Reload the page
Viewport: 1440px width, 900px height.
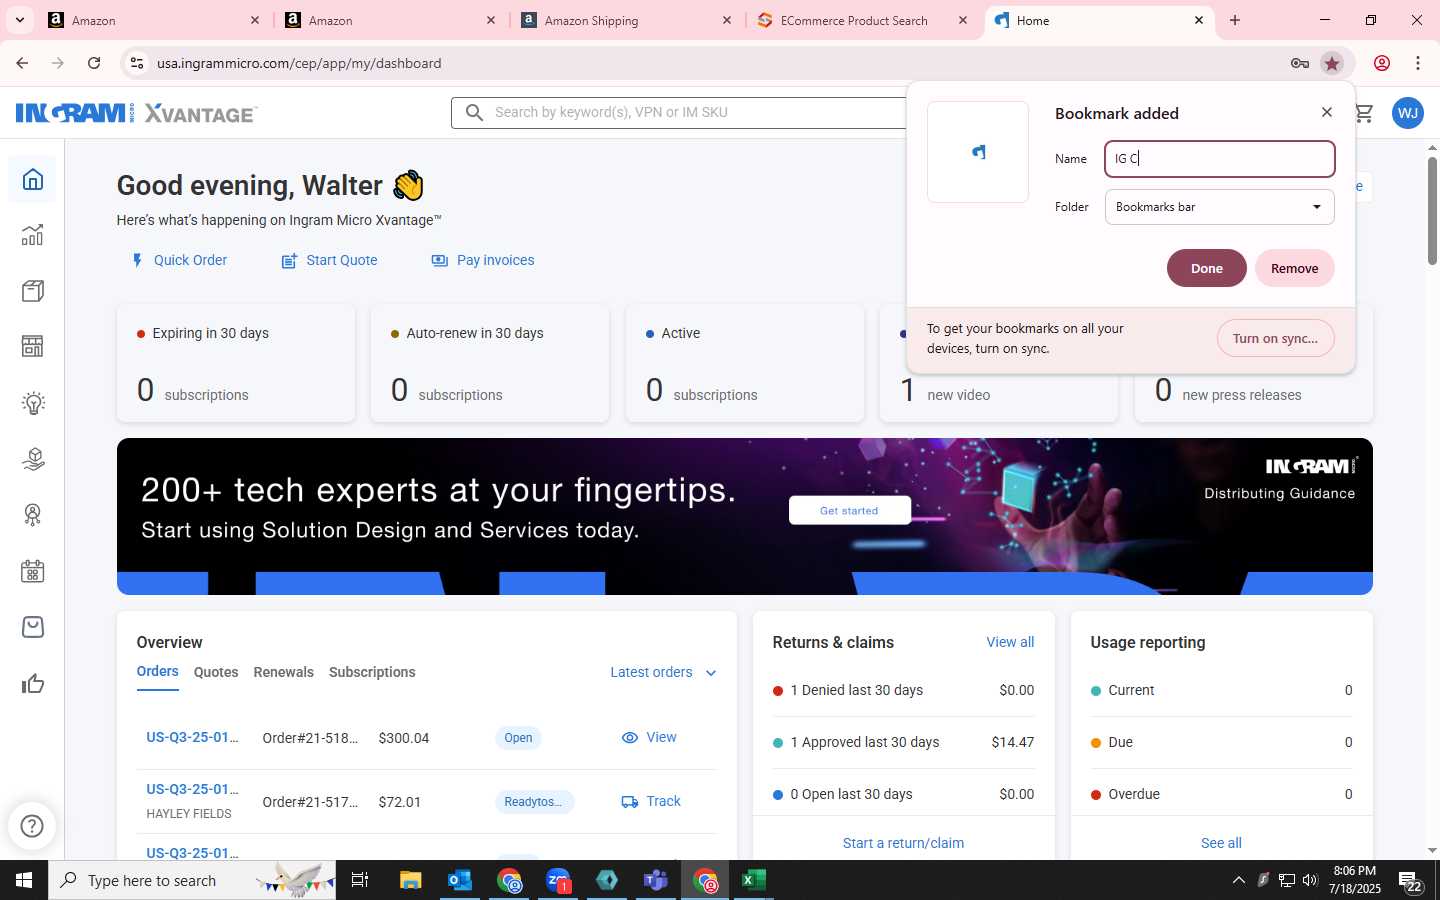click(94, 63)
